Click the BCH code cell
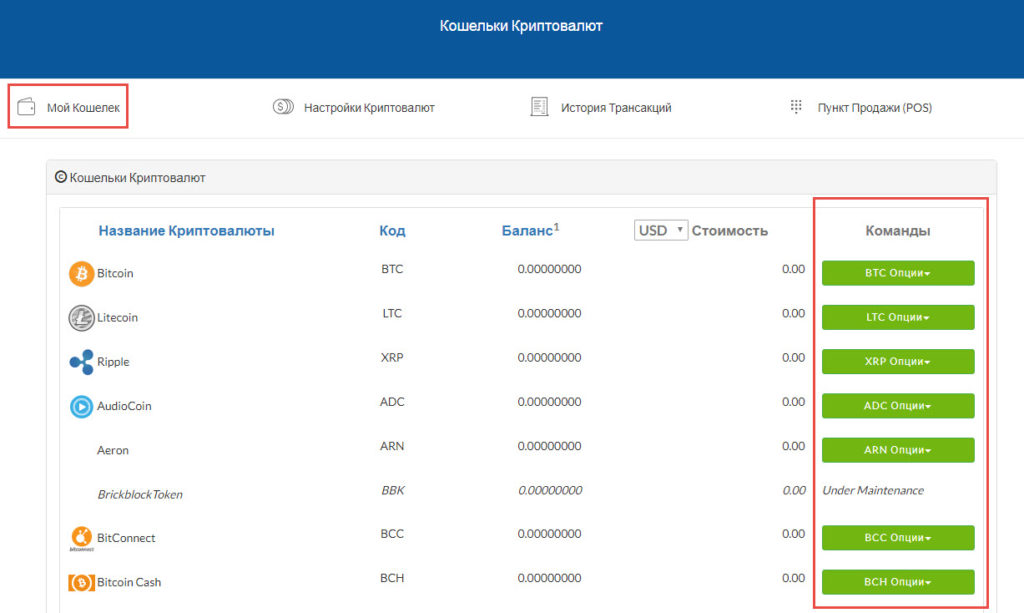1024x613 pixels. (x=392, y=578)
